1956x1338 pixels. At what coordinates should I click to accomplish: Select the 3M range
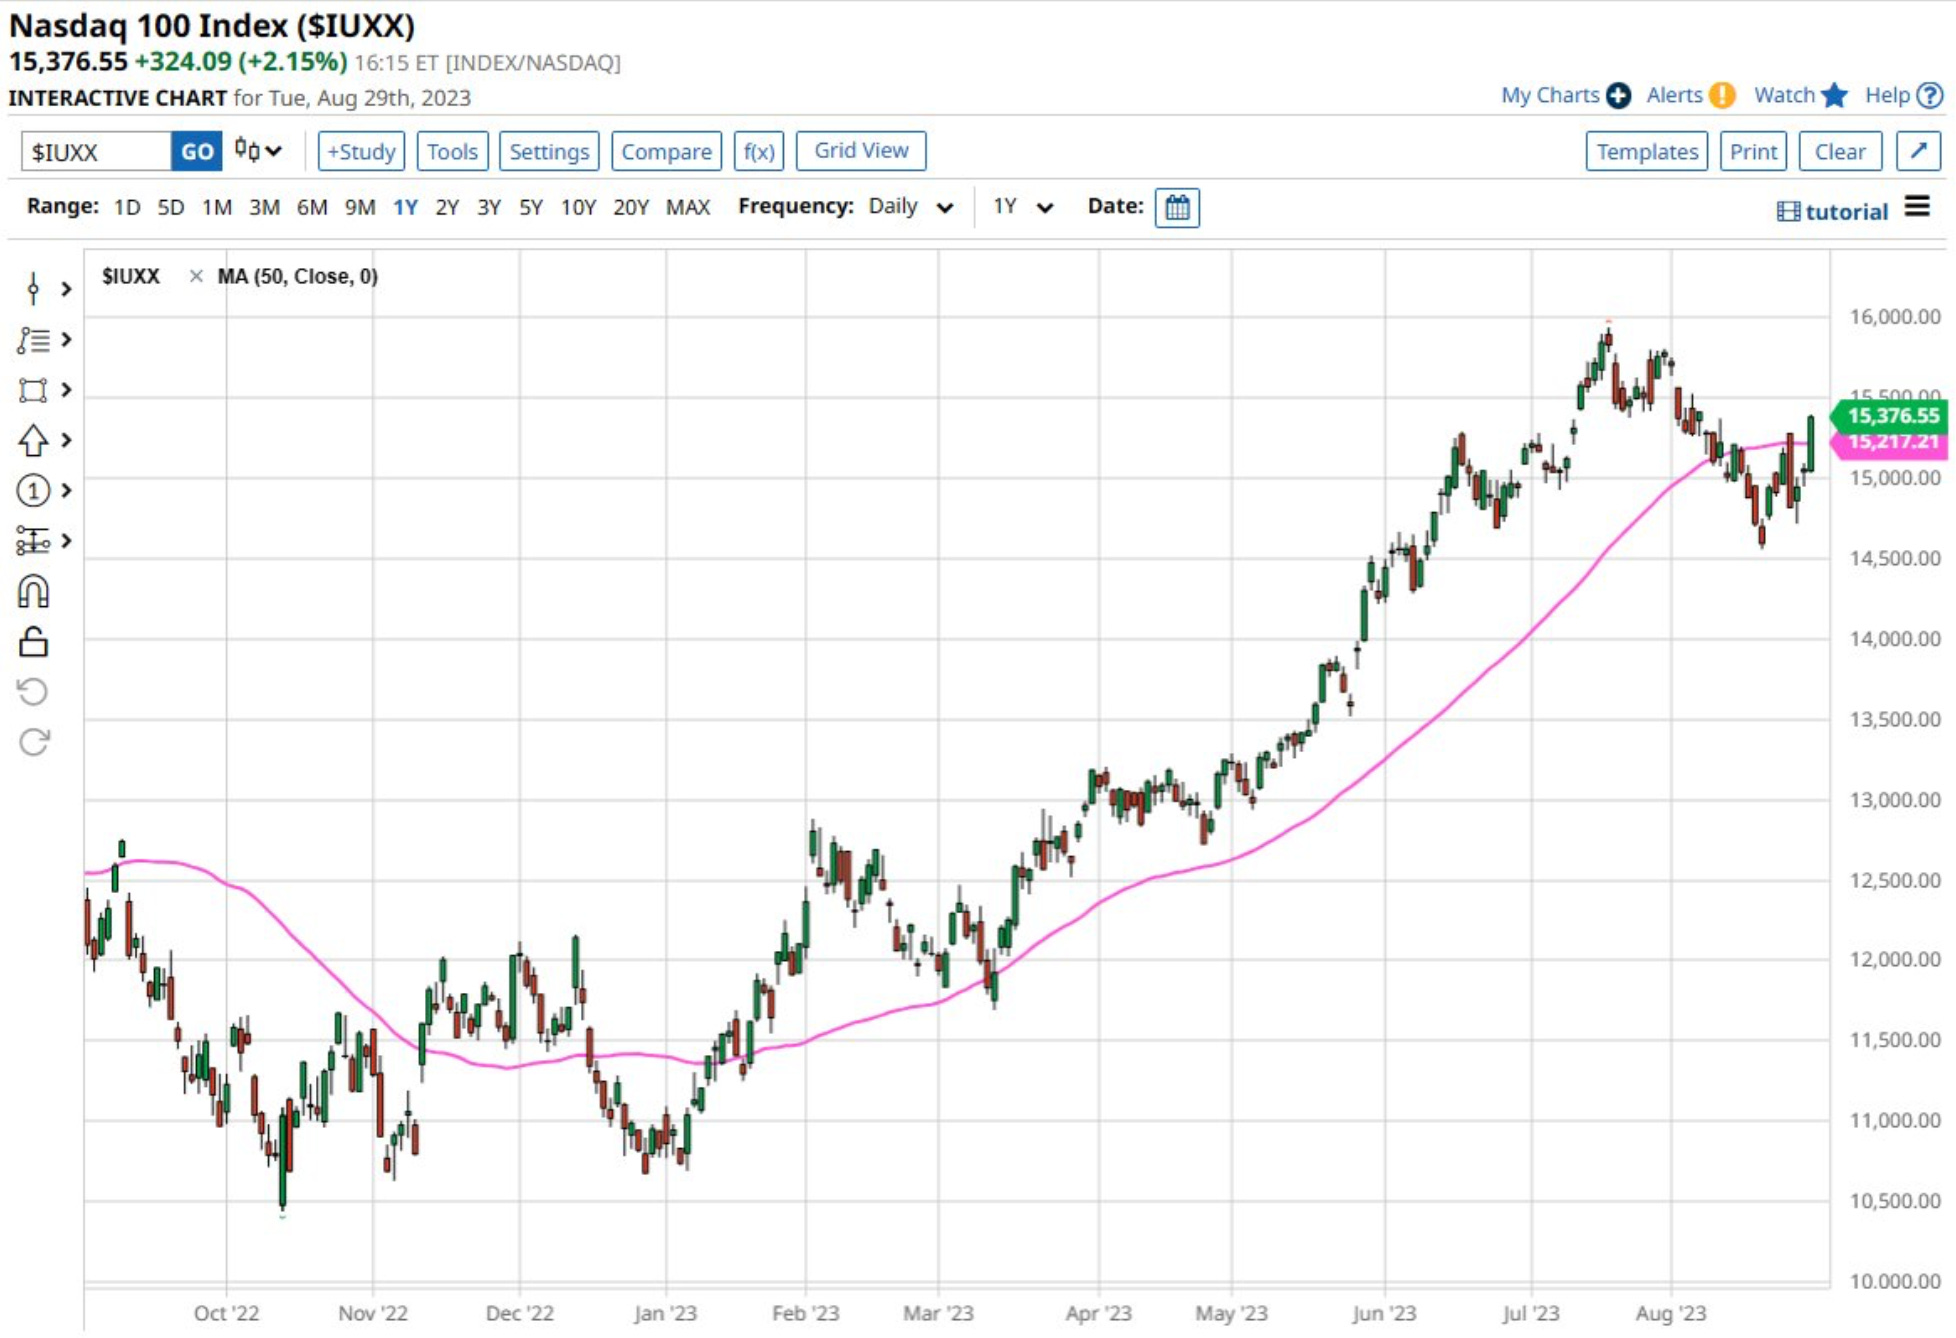pyautogui.click(x=264, y=207)
